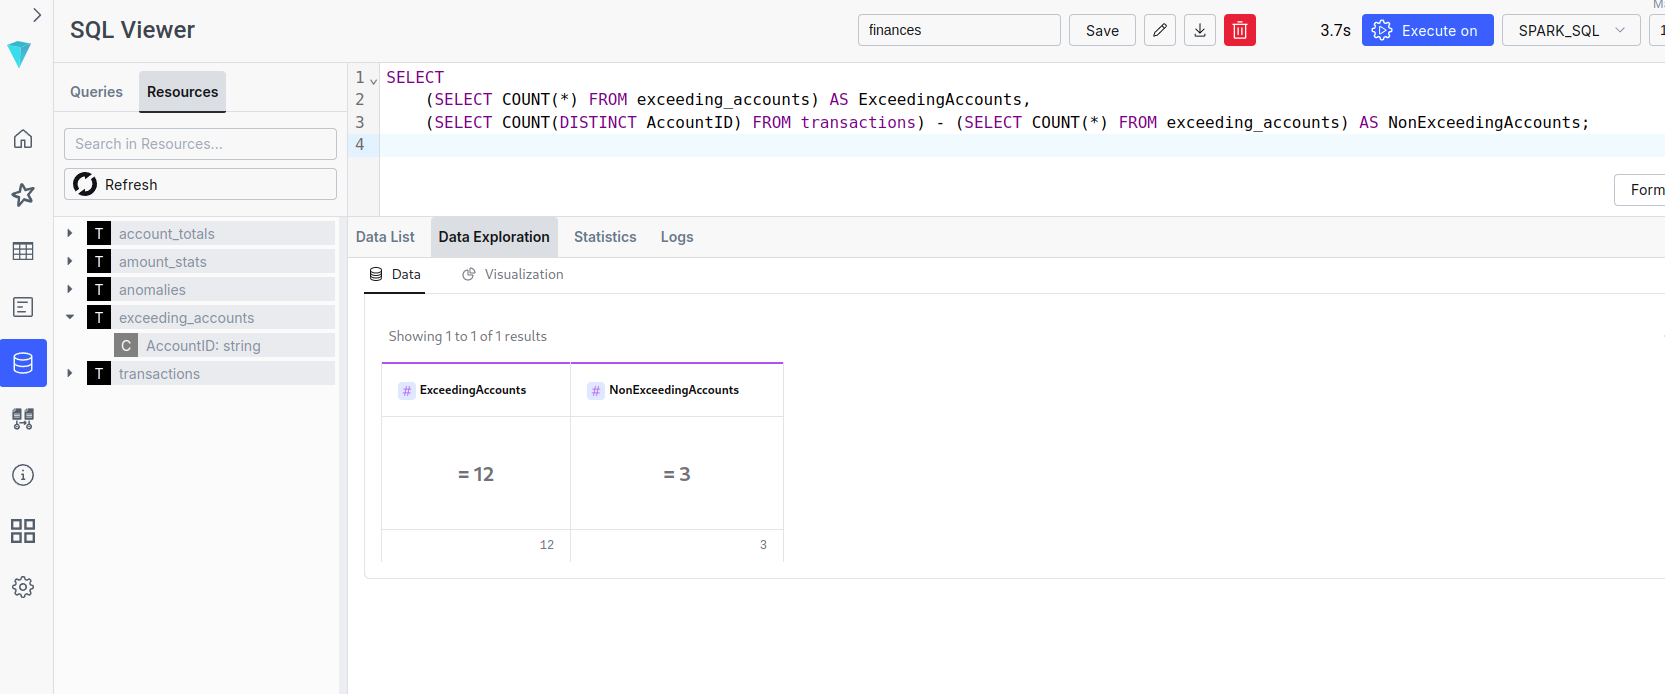Click the teal app logo icon

pos(19,54)
